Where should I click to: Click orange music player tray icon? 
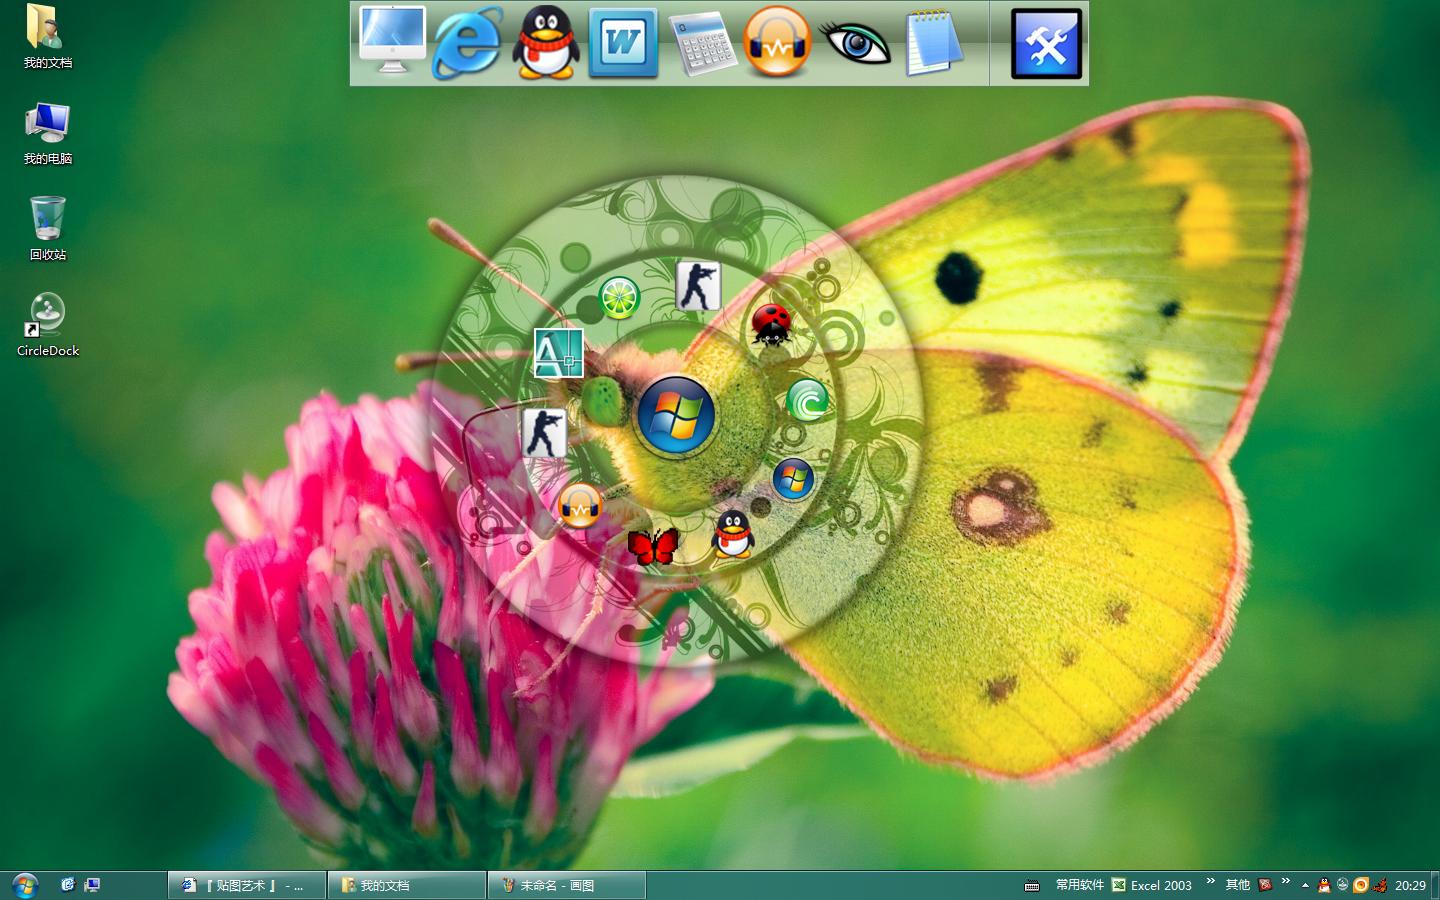1361,885
